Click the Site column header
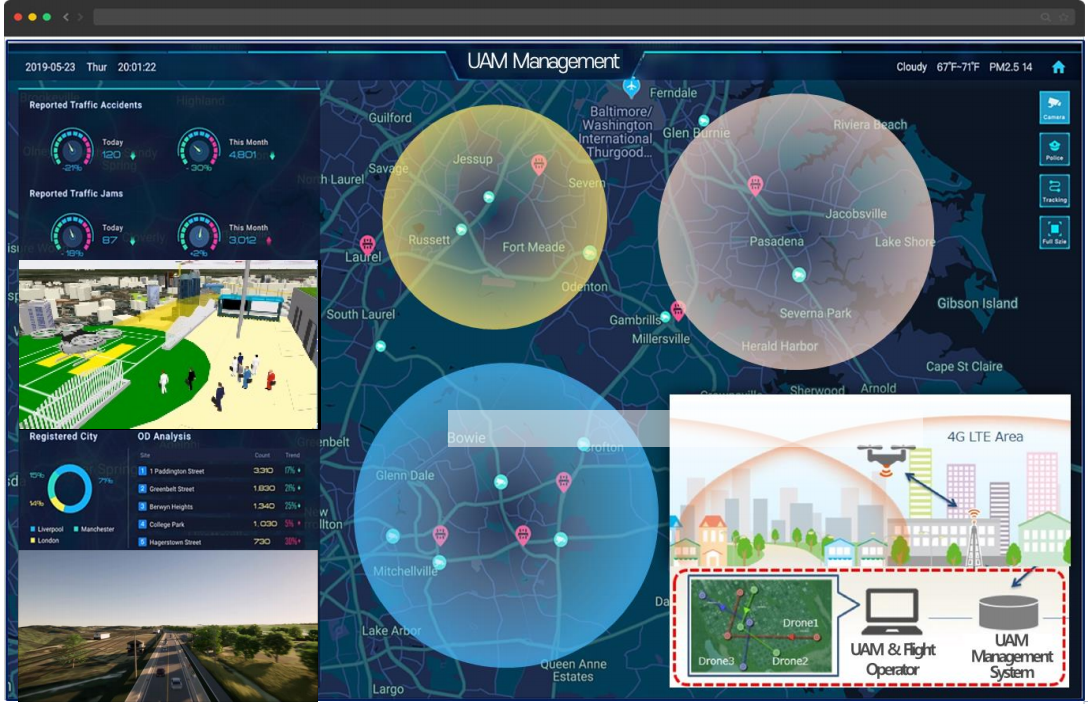The image size is (1088, 704). [x=145, y=456]
